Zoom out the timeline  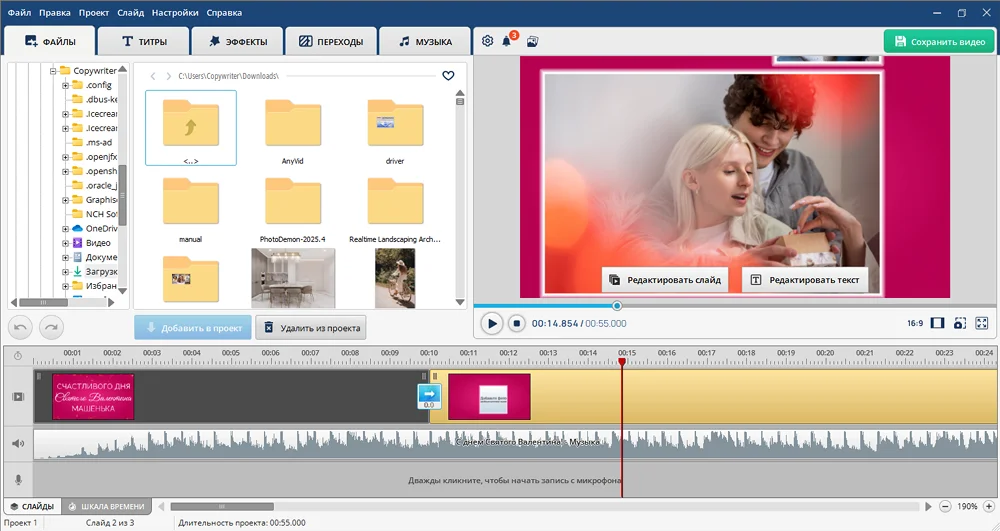(x=945, y=506)
